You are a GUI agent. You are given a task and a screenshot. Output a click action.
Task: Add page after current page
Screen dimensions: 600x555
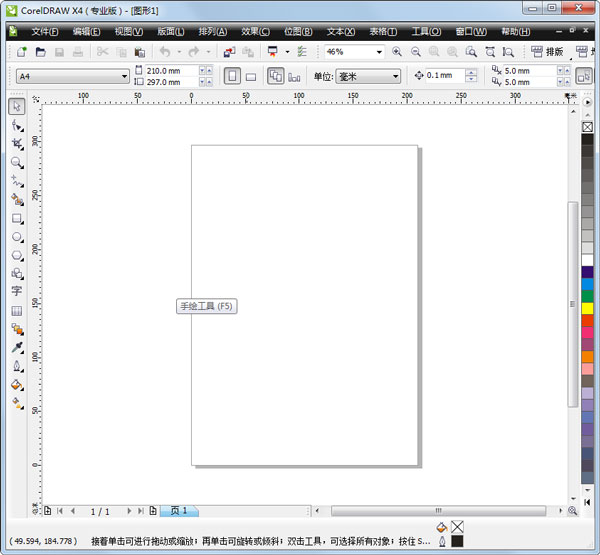point(153,511)
